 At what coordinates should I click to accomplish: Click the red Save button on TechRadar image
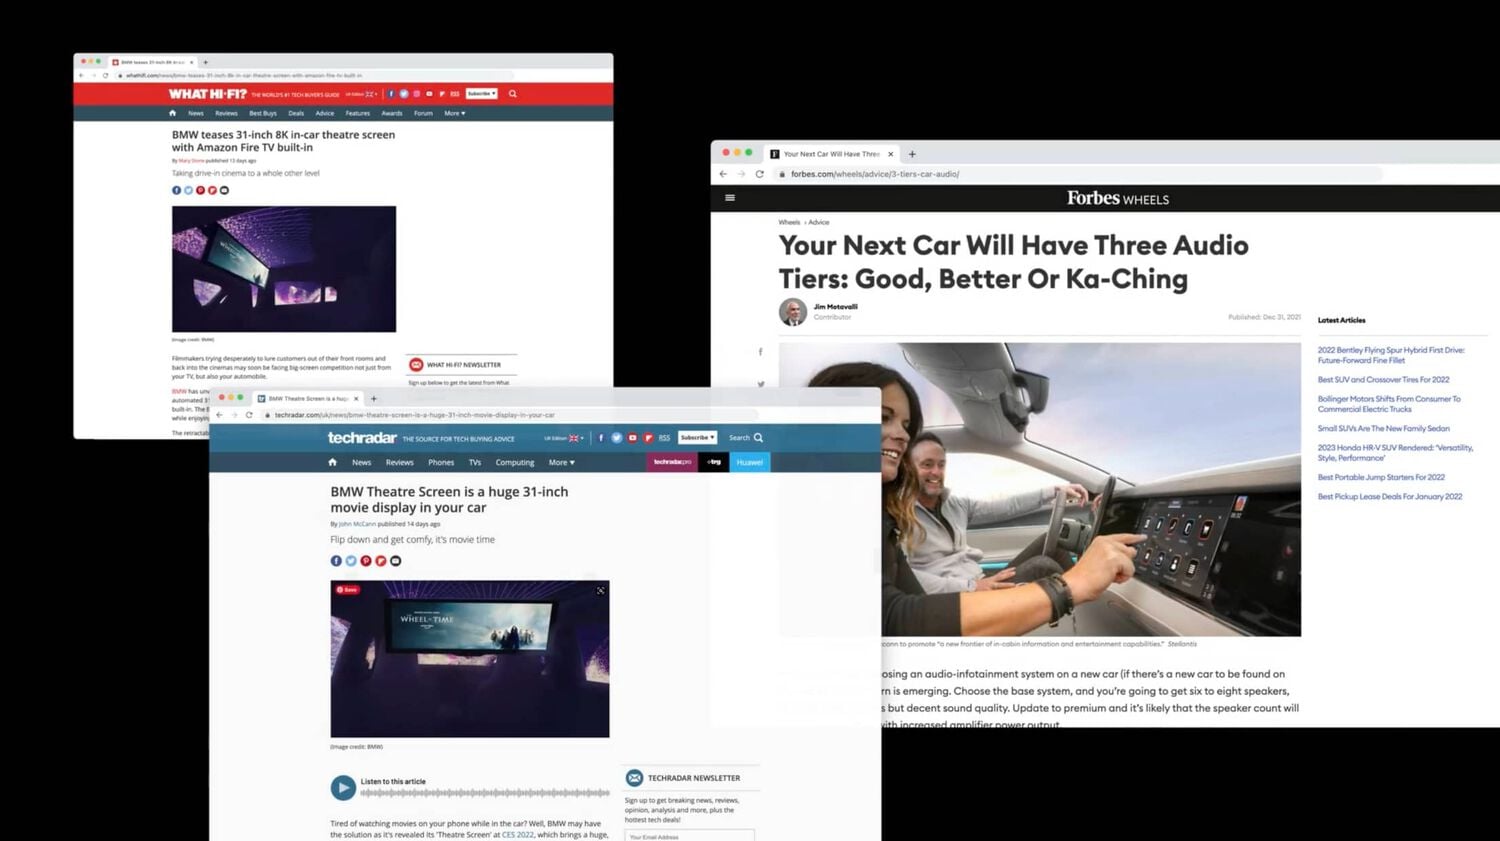347,590
